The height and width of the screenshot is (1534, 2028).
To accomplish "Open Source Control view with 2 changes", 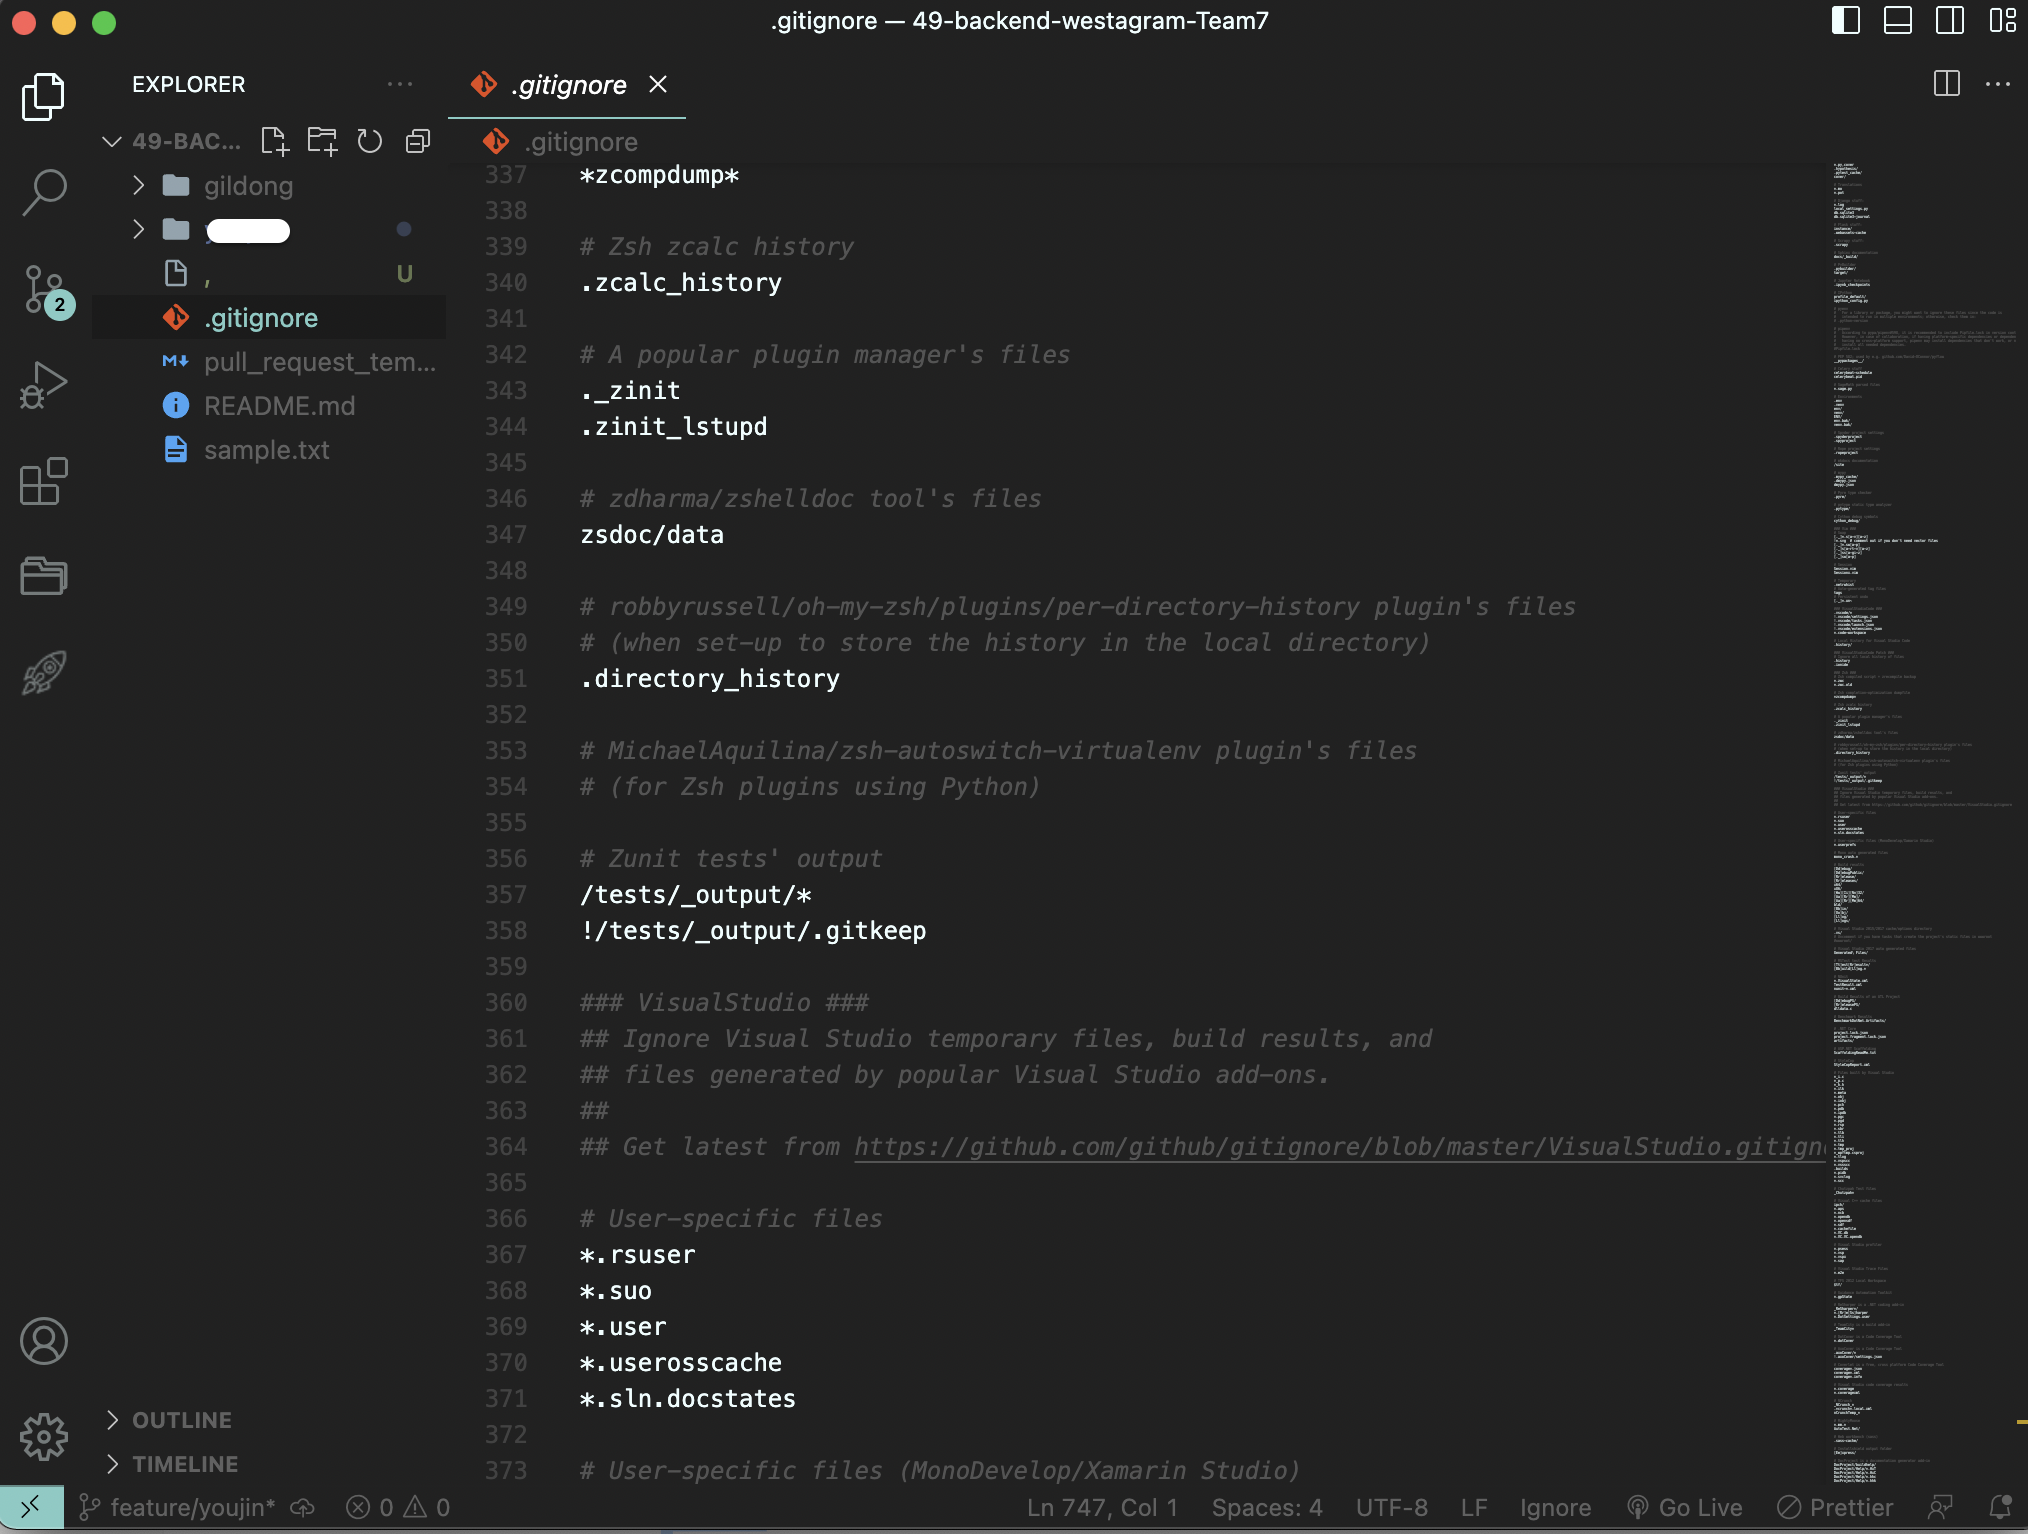I will 44,289.
